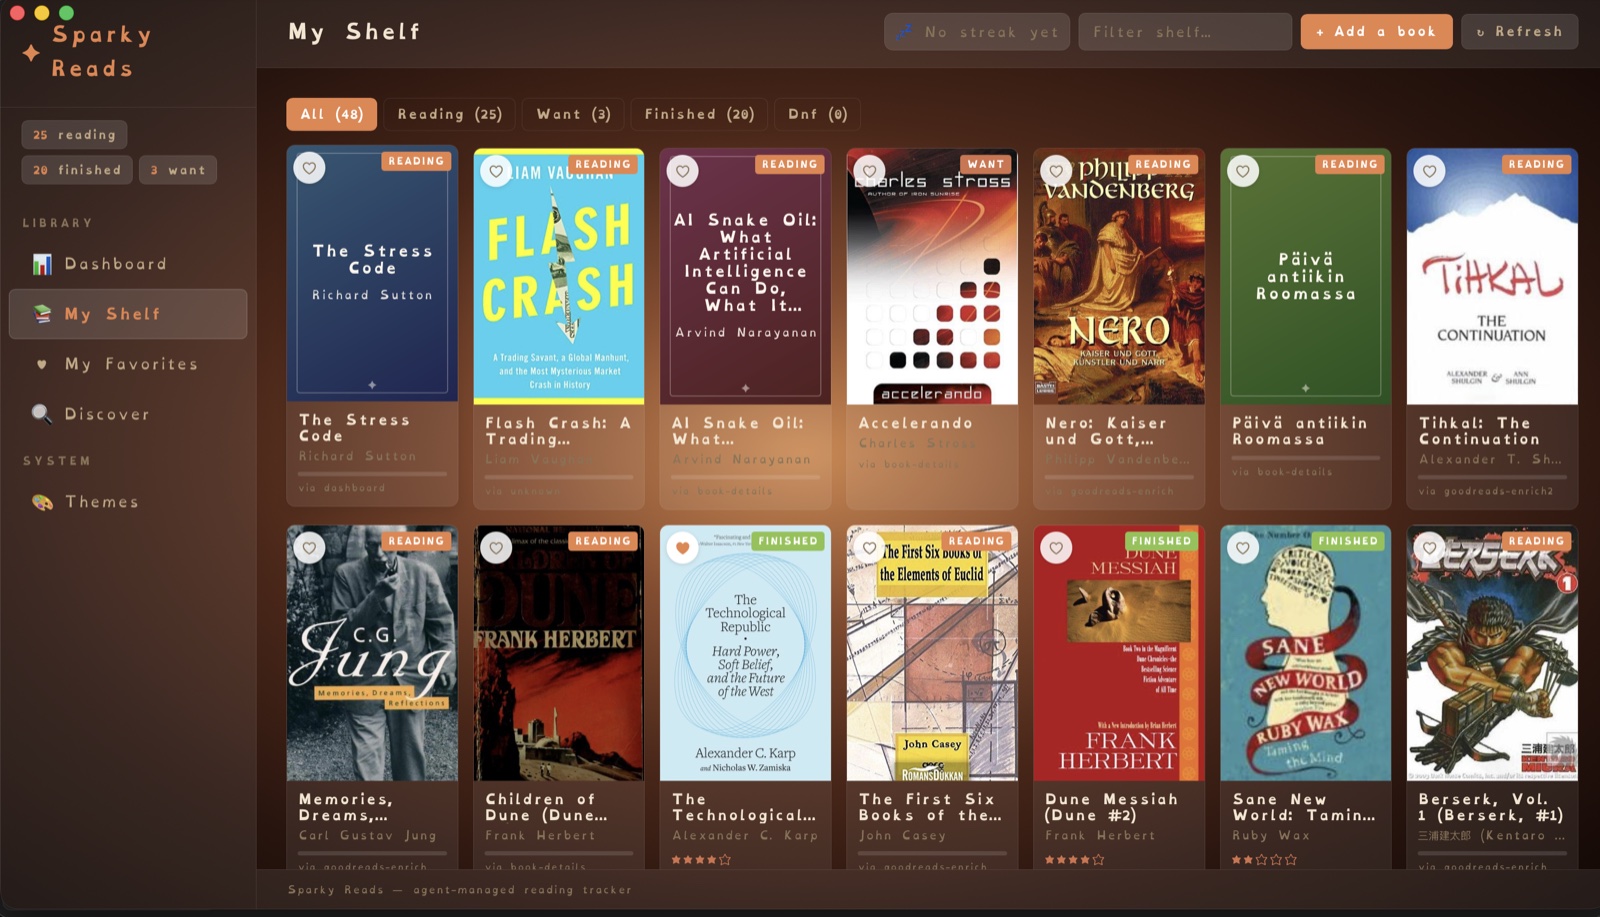Open Nero book cover by Vandenberg

click(x=1119, y=277)
